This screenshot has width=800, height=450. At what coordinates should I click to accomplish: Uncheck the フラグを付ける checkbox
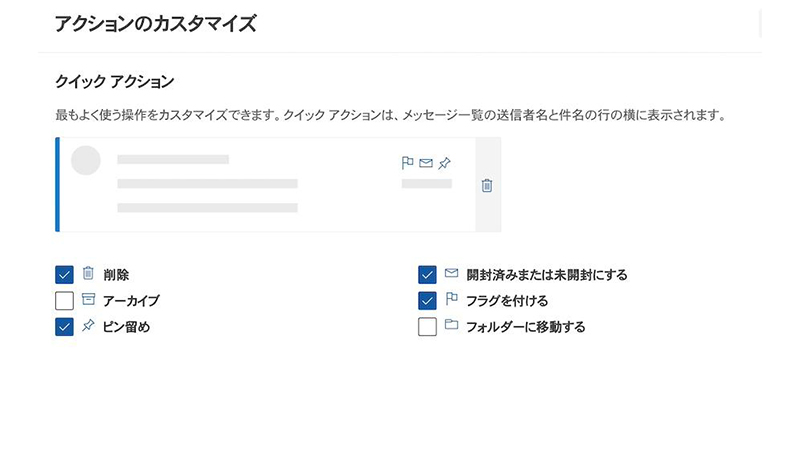pos(428,301)
